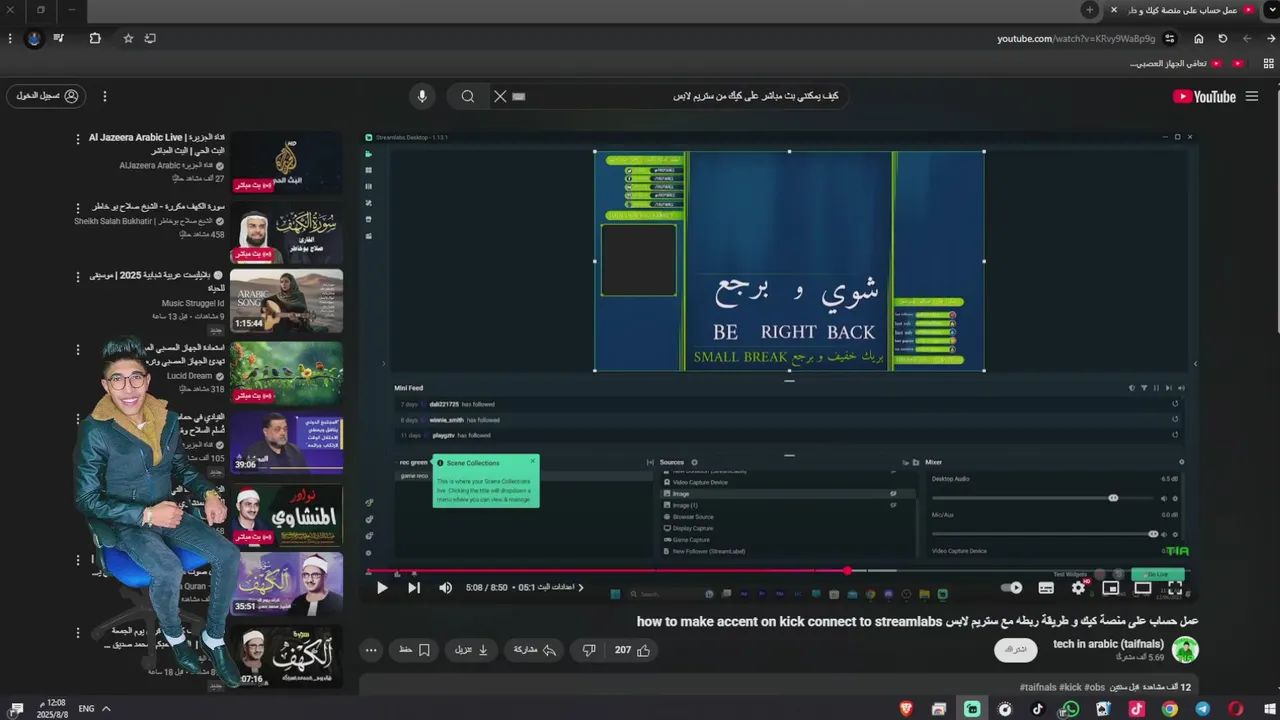Go to browser home page
The width and height of the screenshot is (1280, 720).
click(1198, 39)
